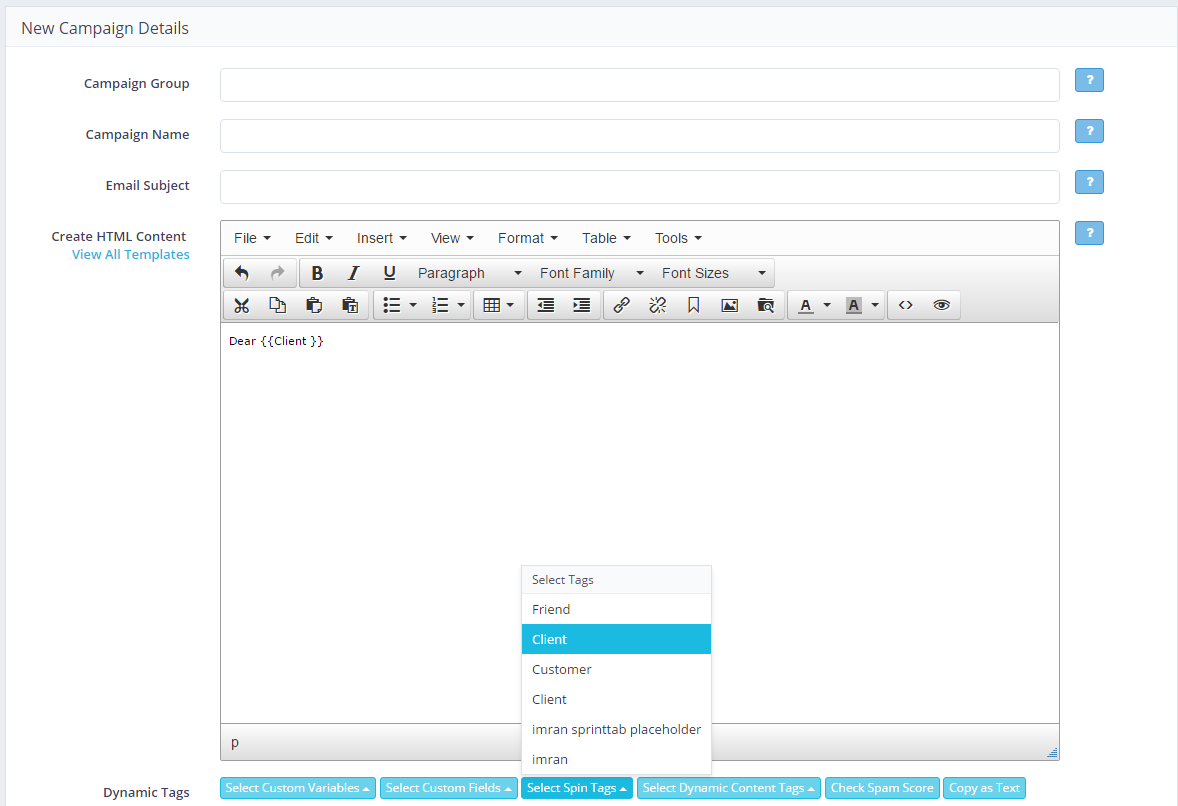Click the scissors cut icon
This screenshot has height=806, width=1178.
point(241,305)
